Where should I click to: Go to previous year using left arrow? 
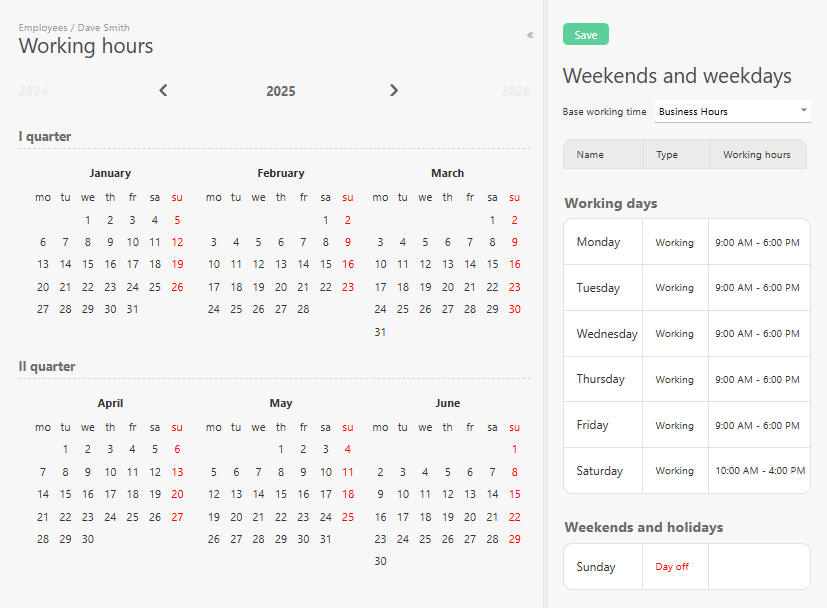tap(164, 91)
